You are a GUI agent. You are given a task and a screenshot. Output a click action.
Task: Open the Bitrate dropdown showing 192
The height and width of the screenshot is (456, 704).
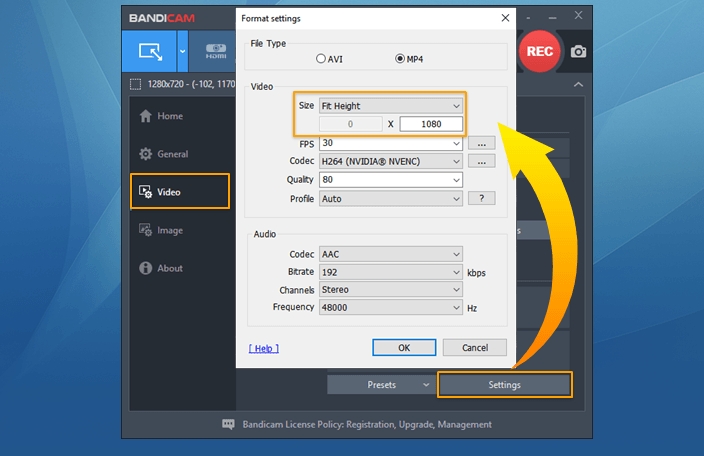click(391, 272)
